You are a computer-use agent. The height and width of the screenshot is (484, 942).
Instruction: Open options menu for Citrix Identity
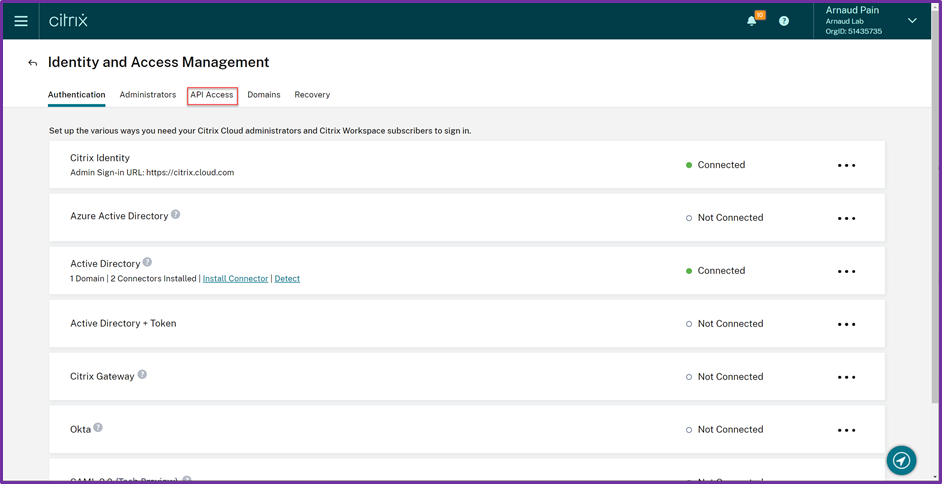(x=846, y=165)
